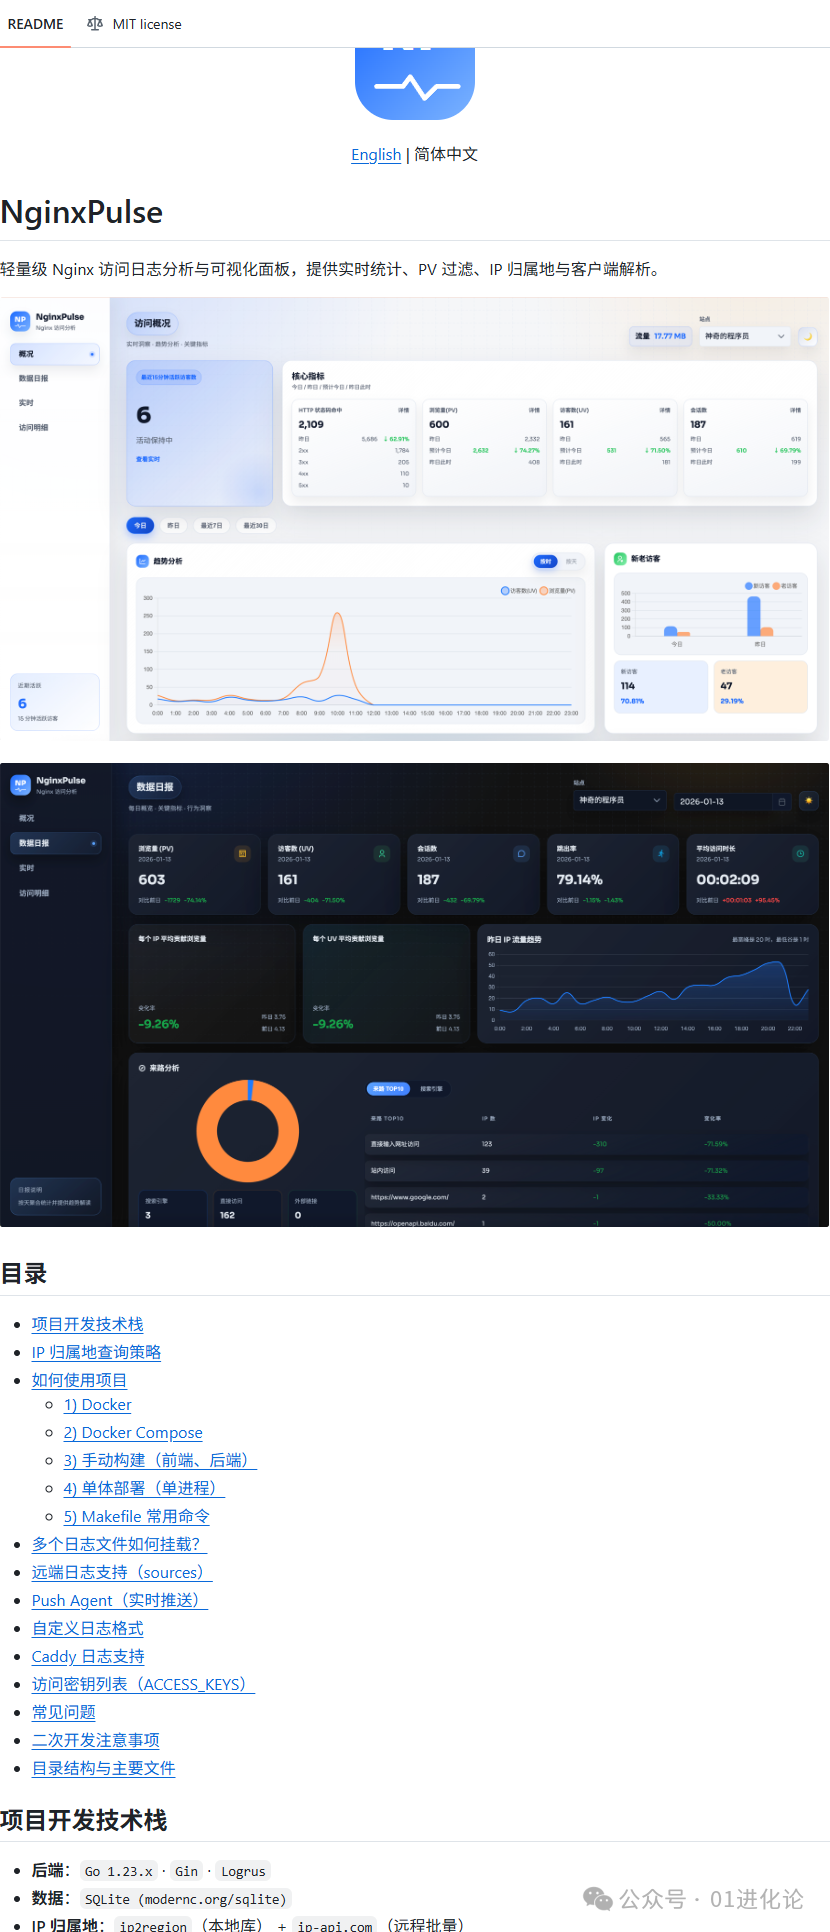Click 访客数 (UV) person icon in dark dashboard

381,853
